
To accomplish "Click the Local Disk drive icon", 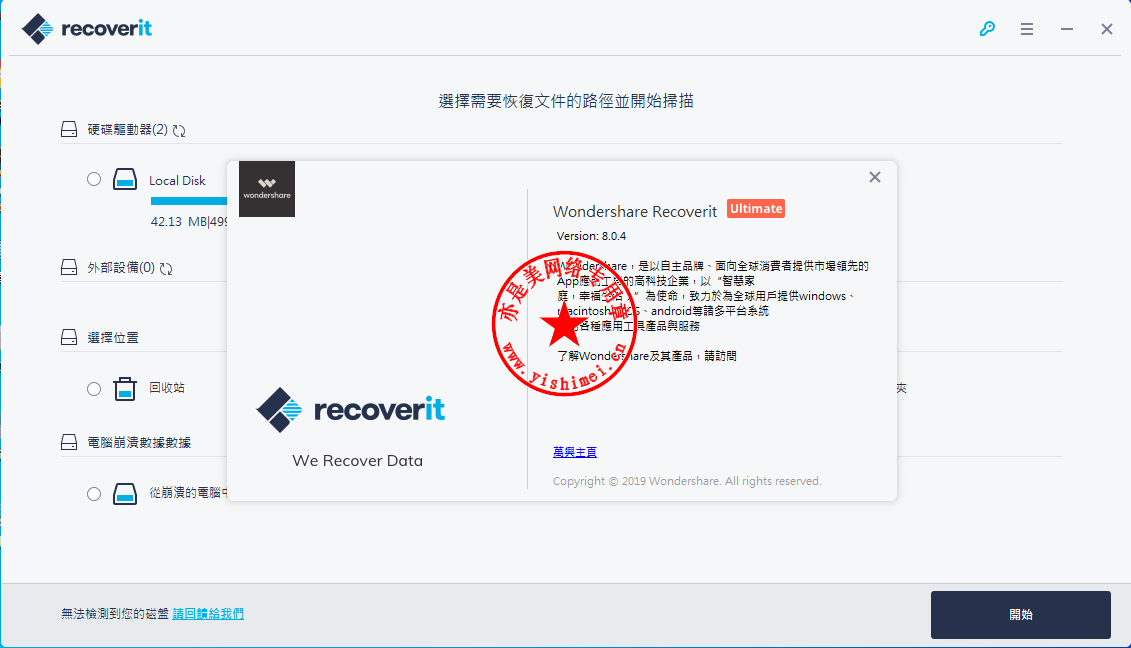I will click(x=125, y=179).
